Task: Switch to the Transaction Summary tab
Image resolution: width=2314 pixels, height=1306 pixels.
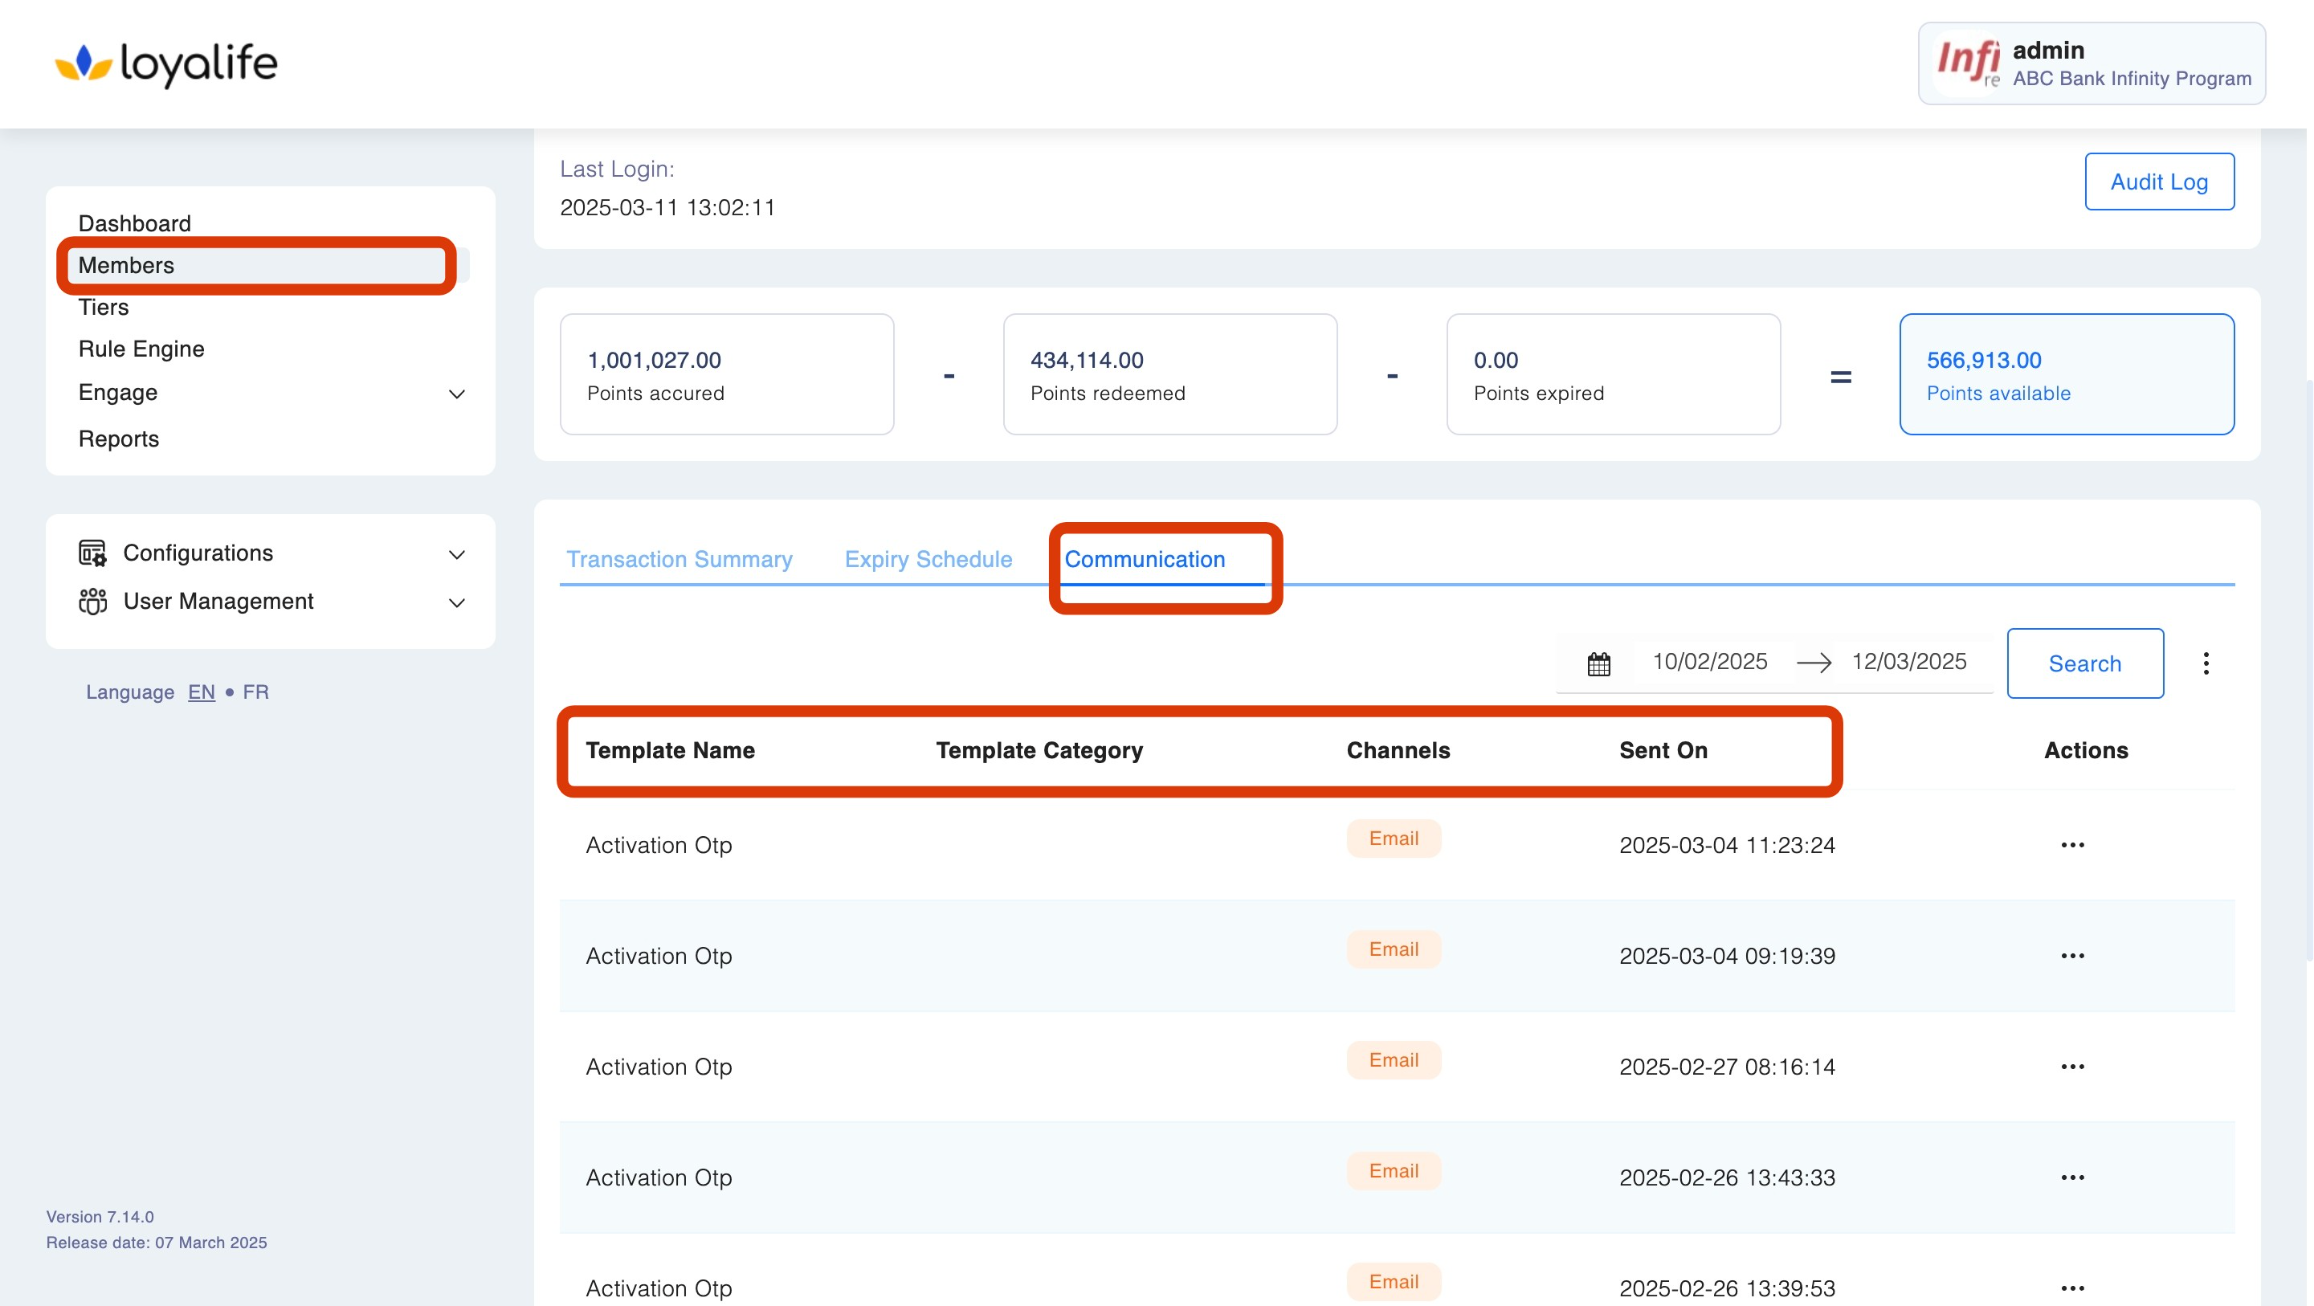Action: [x=679, y=559]
